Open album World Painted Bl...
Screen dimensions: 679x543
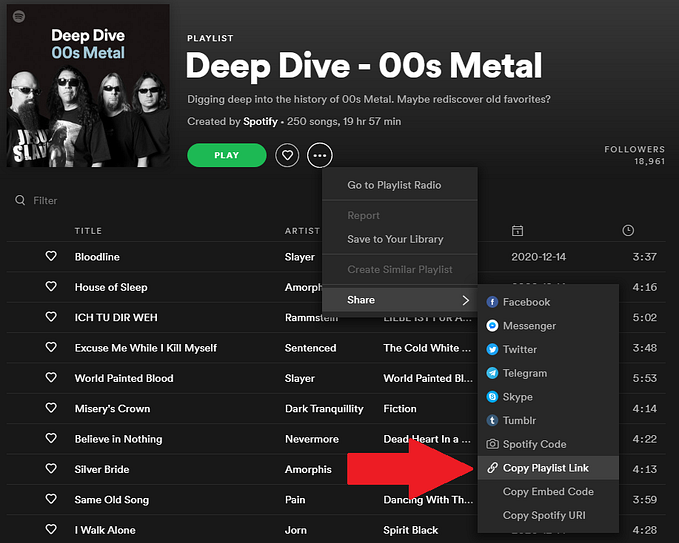coord(428,378)
